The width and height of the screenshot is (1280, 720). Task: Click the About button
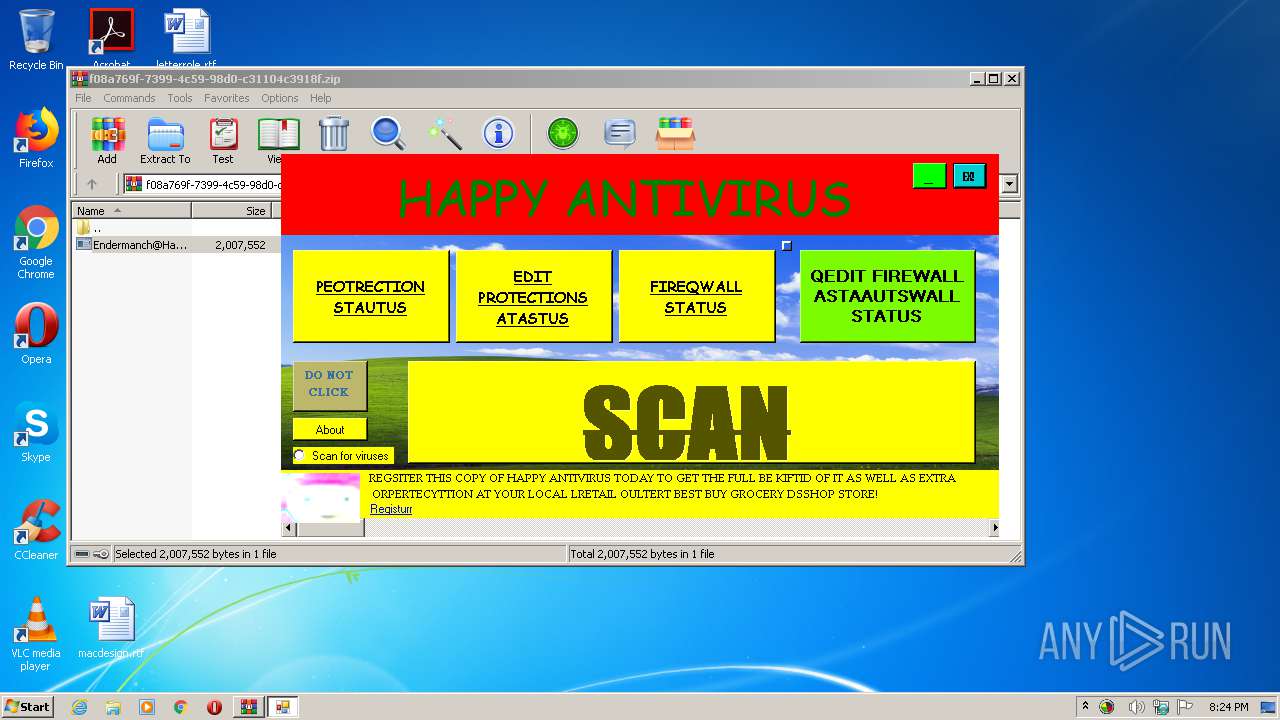(x=329, y=430)
